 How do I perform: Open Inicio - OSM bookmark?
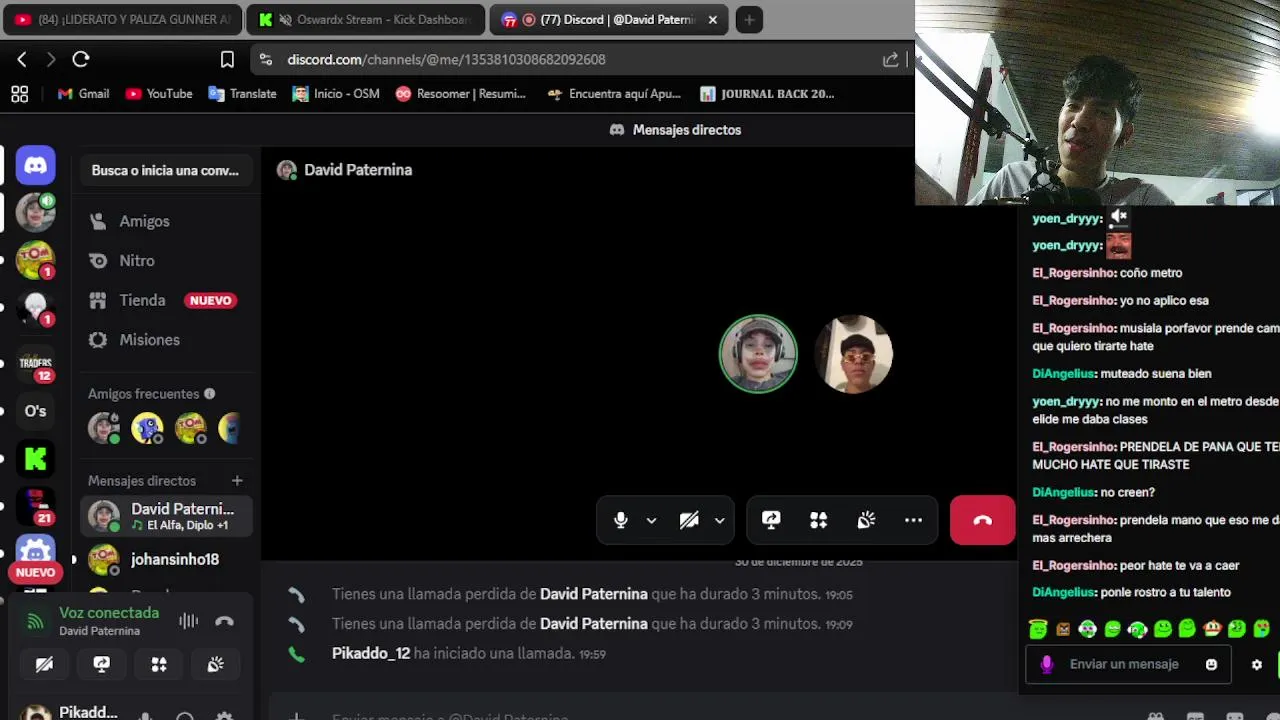point(335,94)
